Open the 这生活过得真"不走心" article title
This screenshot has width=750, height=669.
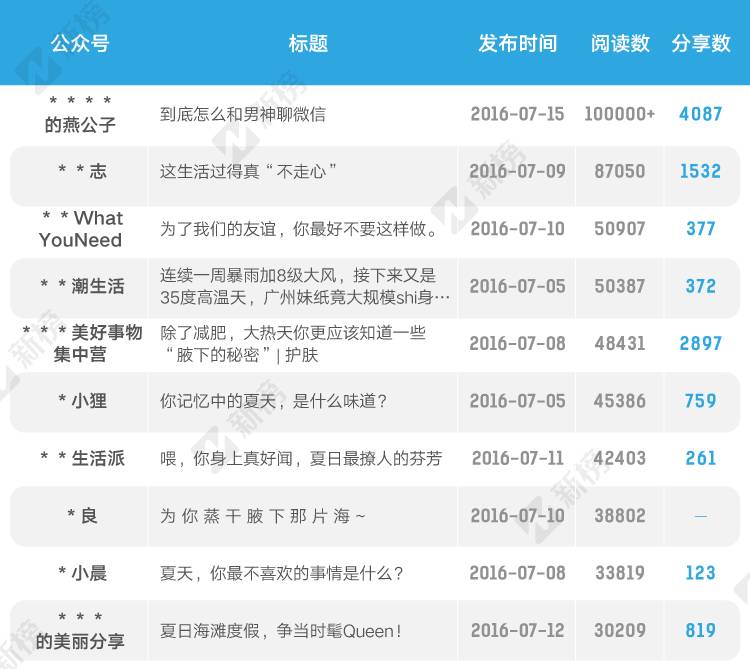click(x=248, y=172)
